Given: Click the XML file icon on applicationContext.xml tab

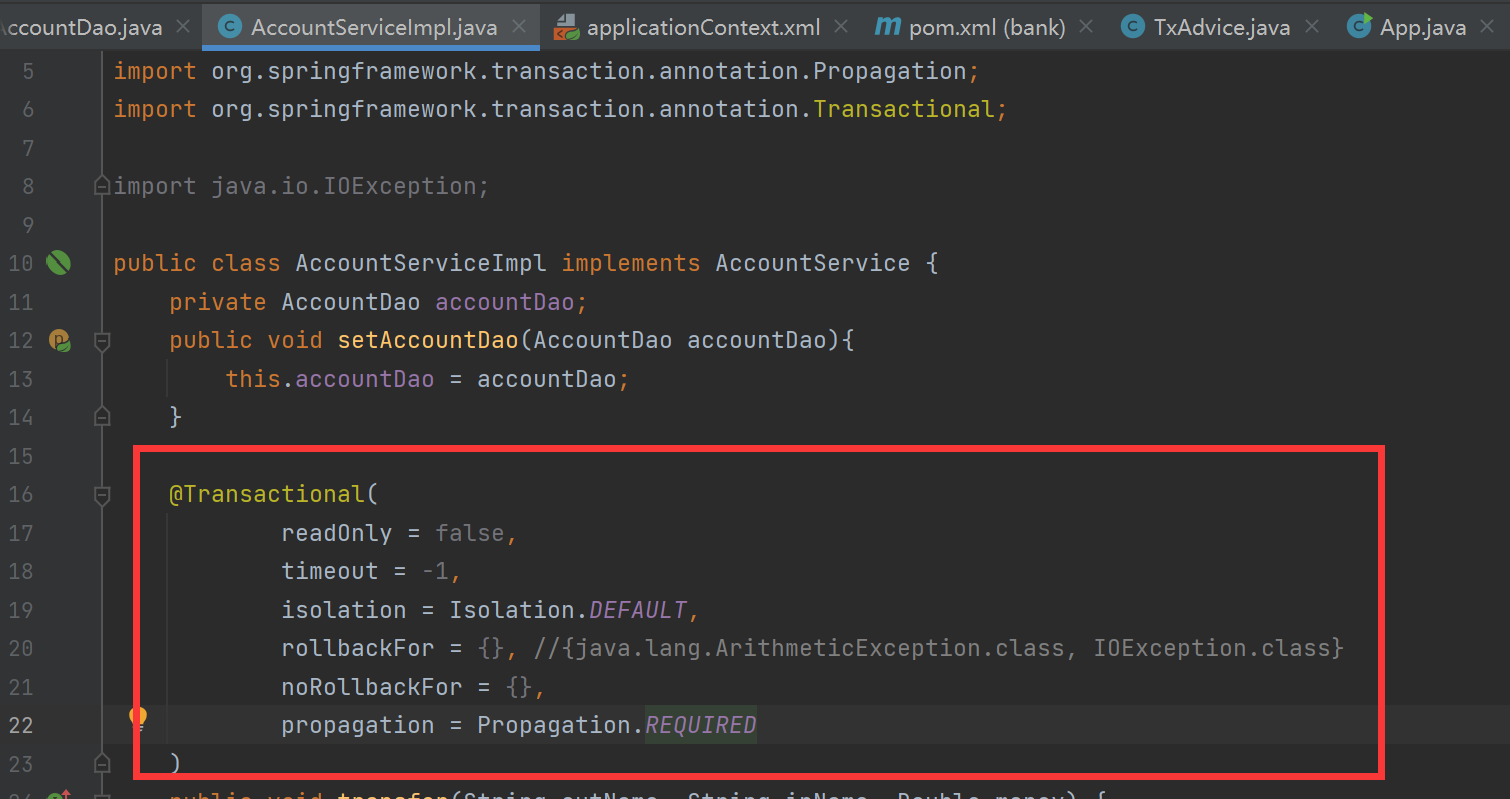Looking at the screenshot, I should (x=566, y=27).
